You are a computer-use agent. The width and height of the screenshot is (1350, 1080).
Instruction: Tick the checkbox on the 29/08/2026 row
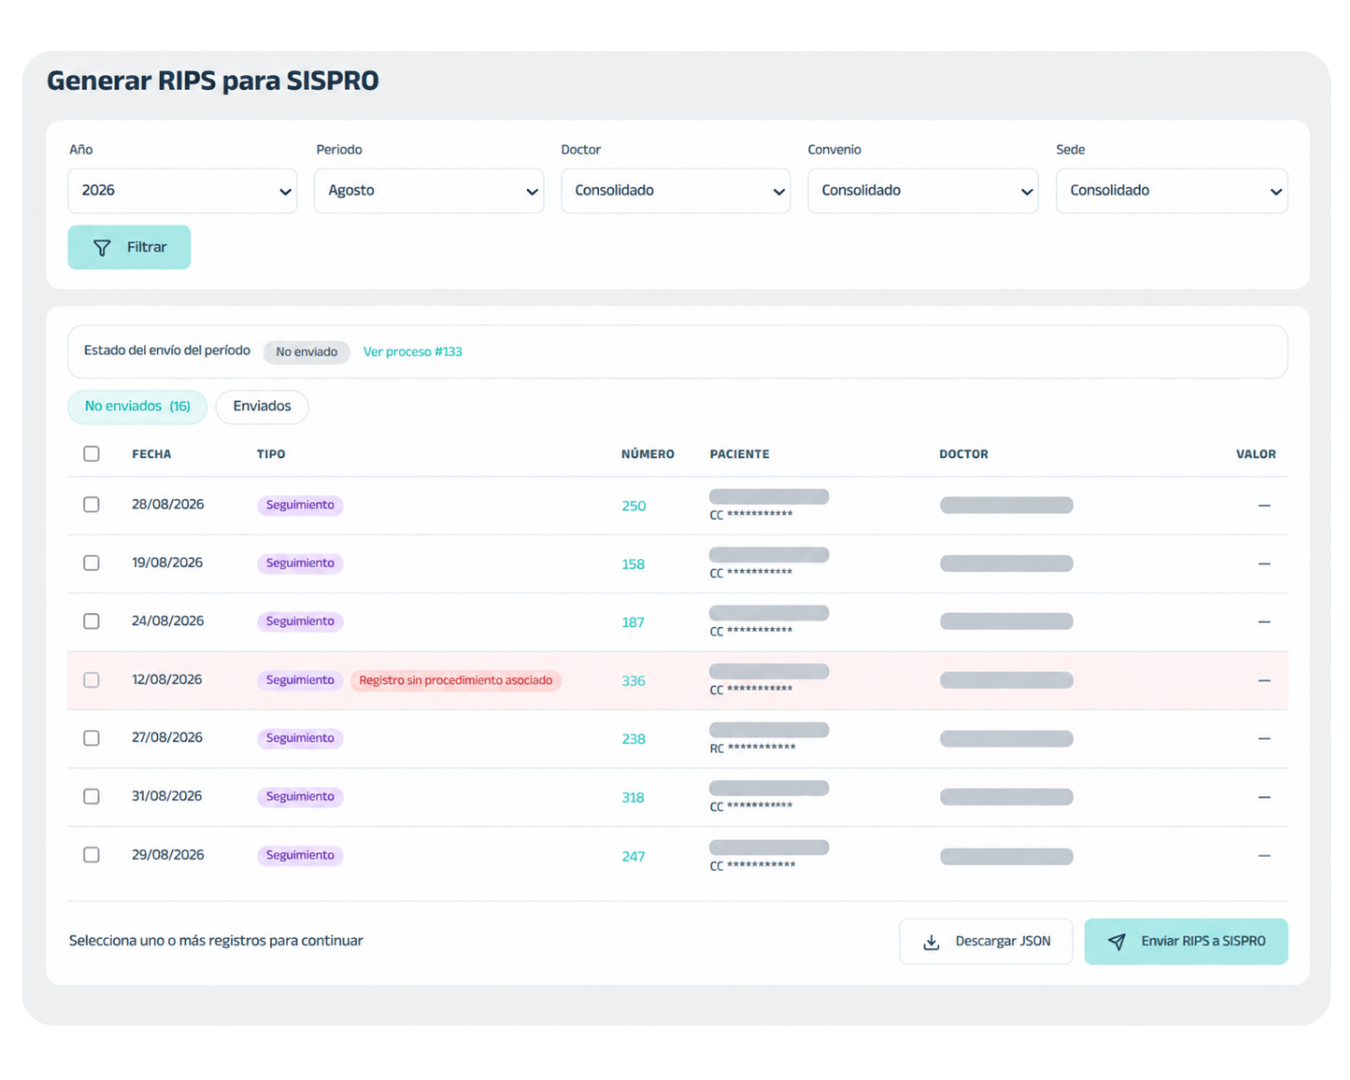(x=91, y=855)
